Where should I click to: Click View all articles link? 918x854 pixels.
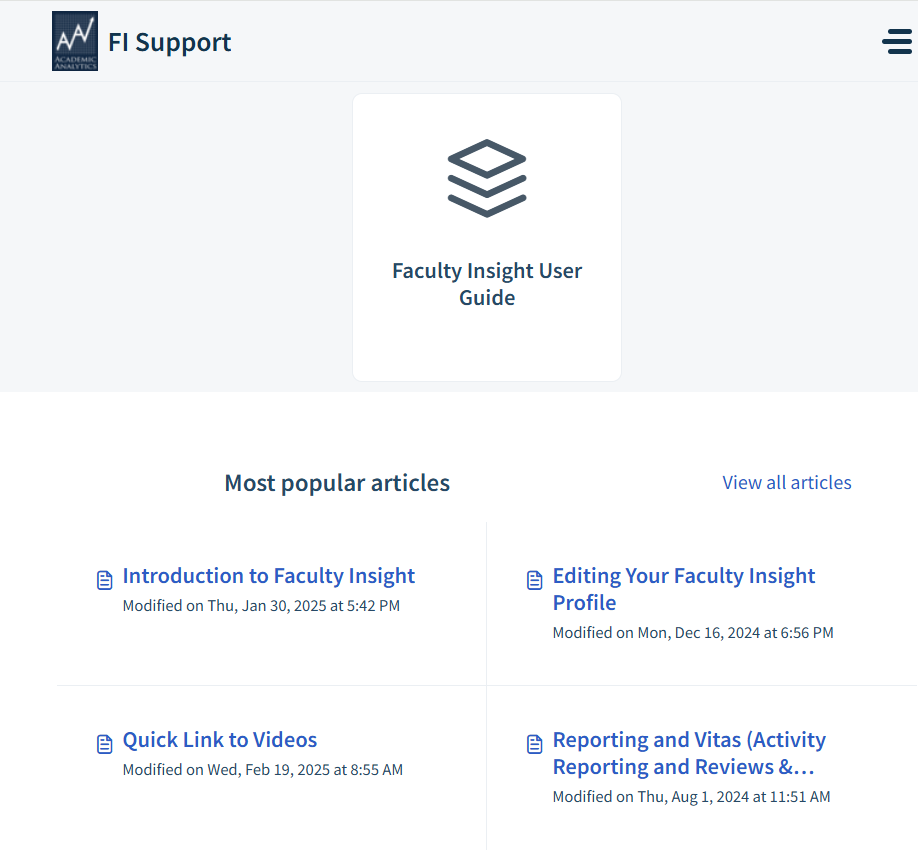click(x=787, y=482)
